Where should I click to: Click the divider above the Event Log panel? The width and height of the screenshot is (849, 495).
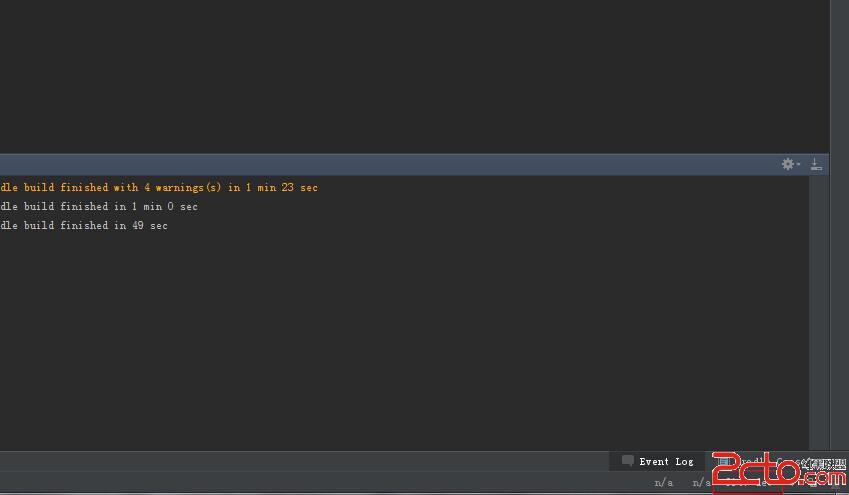pyautogui.click(x=400, y=153)
